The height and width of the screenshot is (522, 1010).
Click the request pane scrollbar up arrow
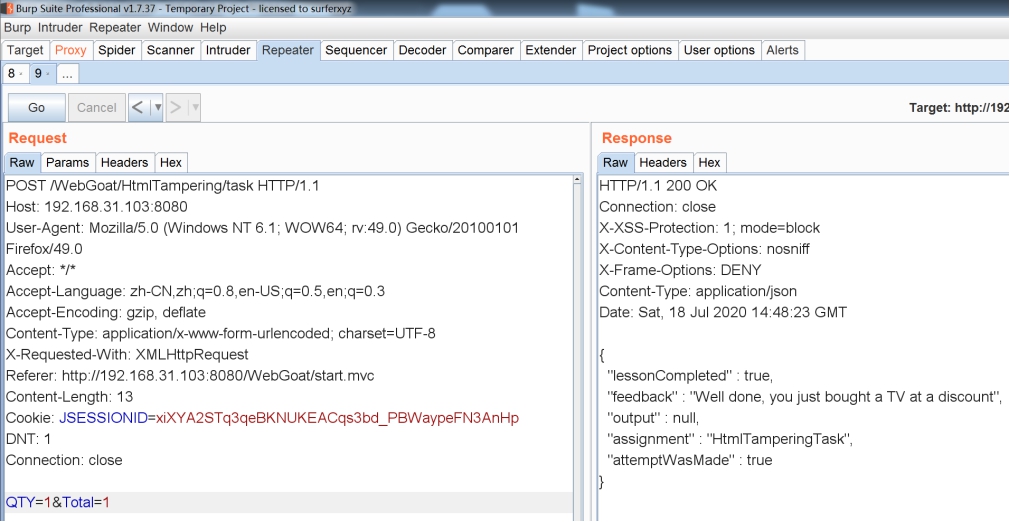coord(577,180)
